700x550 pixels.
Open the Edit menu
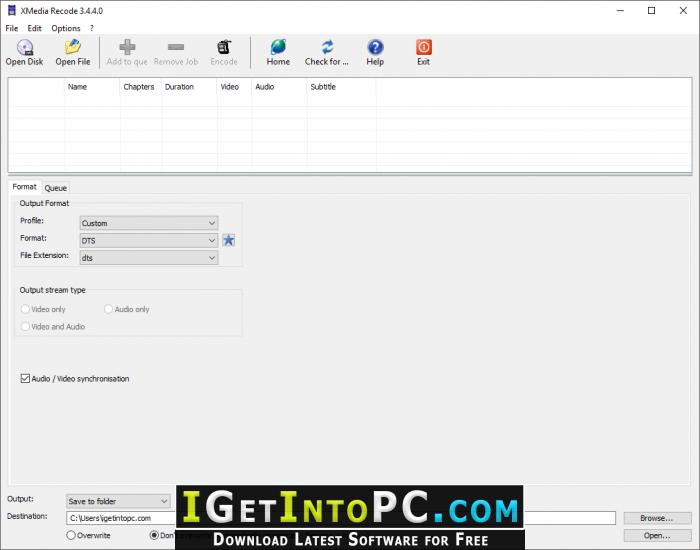click(34, 28)
